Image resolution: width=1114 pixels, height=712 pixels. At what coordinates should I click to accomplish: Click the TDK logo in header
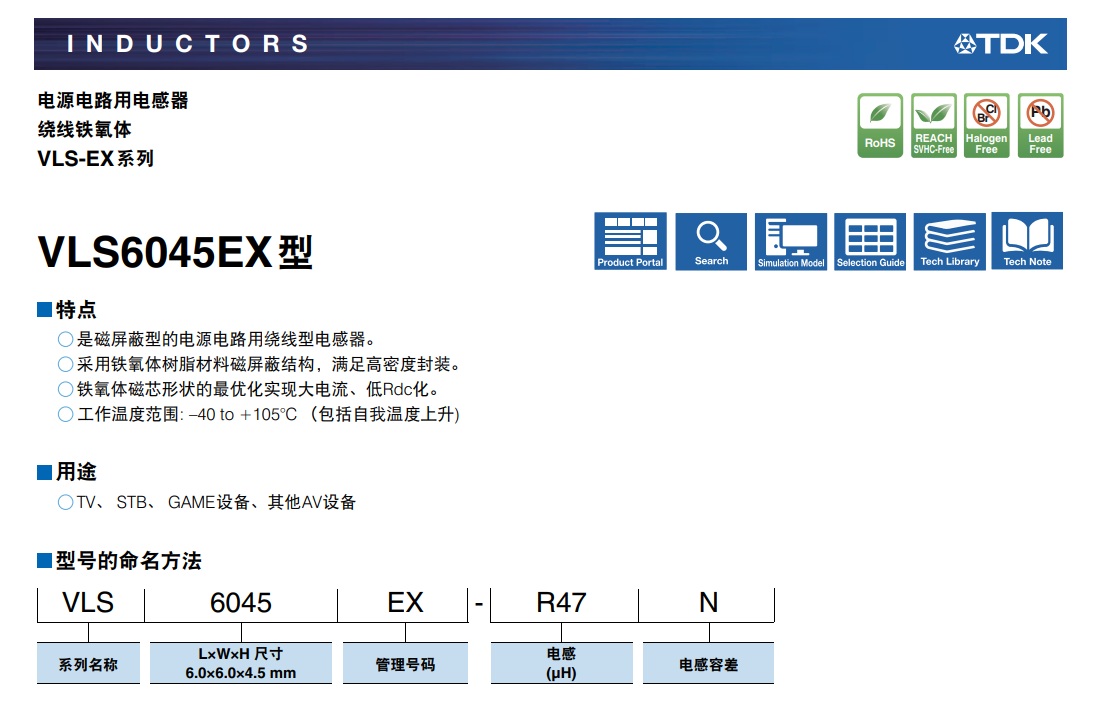(1001, 44)
